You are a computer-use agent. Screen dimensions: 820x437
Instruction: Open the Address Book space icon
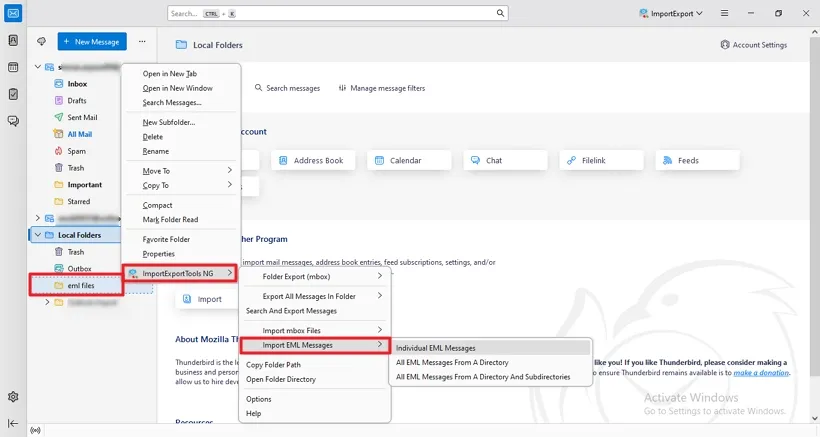click(13, 40)
